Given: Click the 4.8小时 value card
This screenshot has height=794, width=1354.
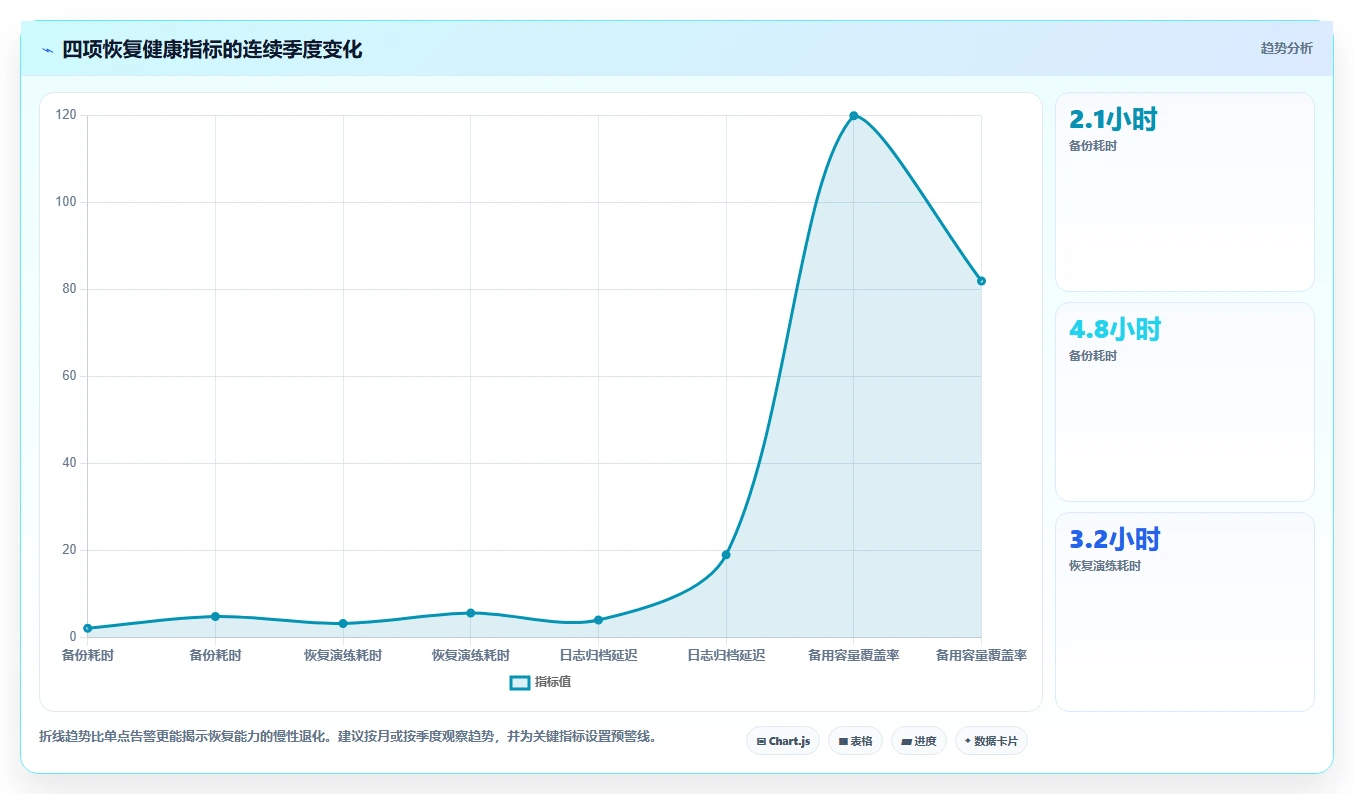Looking at the screenshot, I should (x=1185, y=402).
